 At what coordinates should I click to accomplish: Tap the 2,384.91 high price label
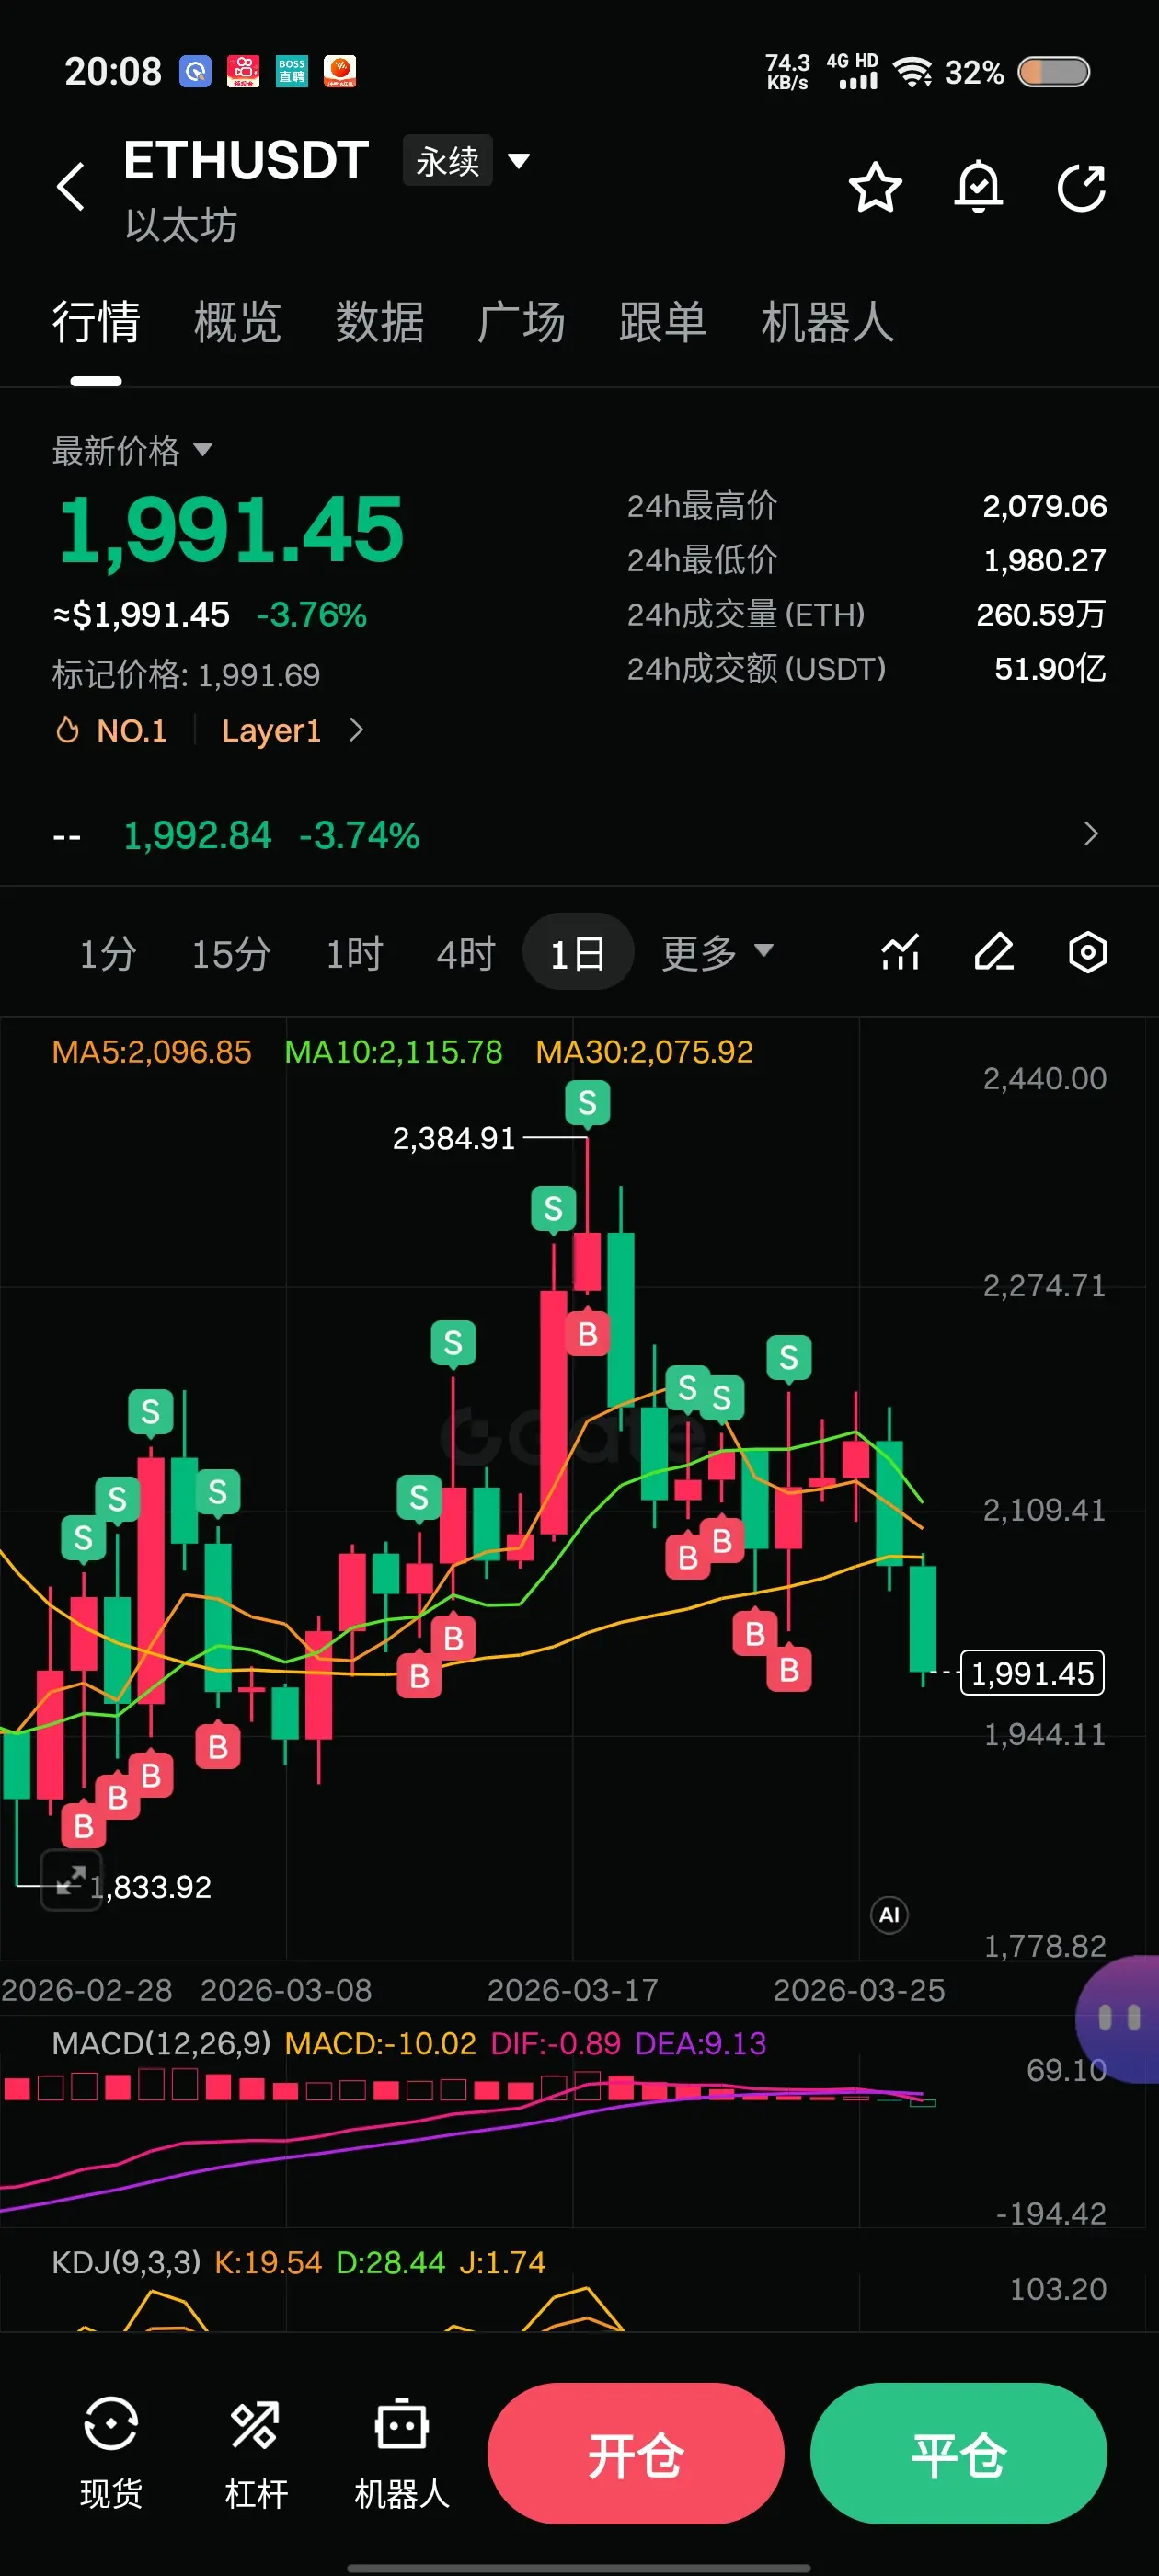453,1138
